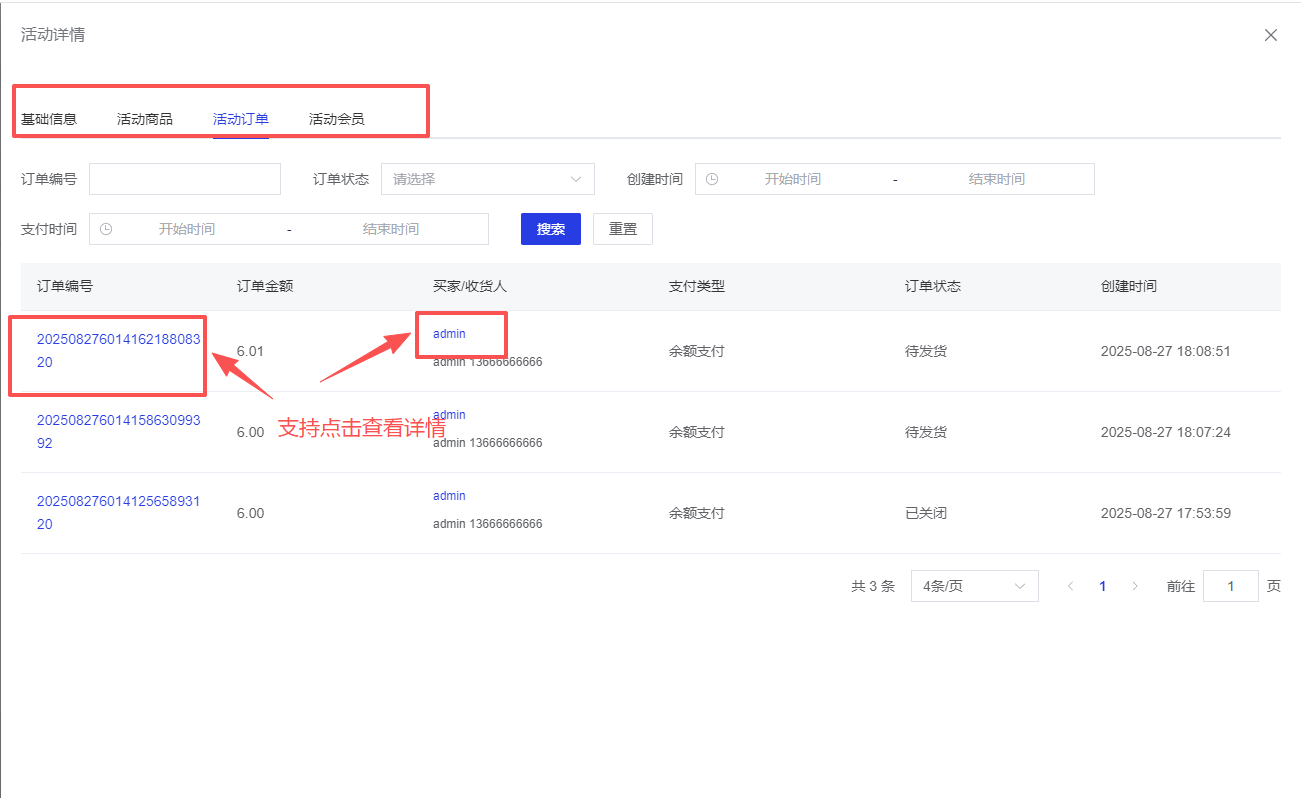Close the 活动详情 dialog with X icon
The height and width of the screenshot is (798, 1301).
coord(1270,35)
